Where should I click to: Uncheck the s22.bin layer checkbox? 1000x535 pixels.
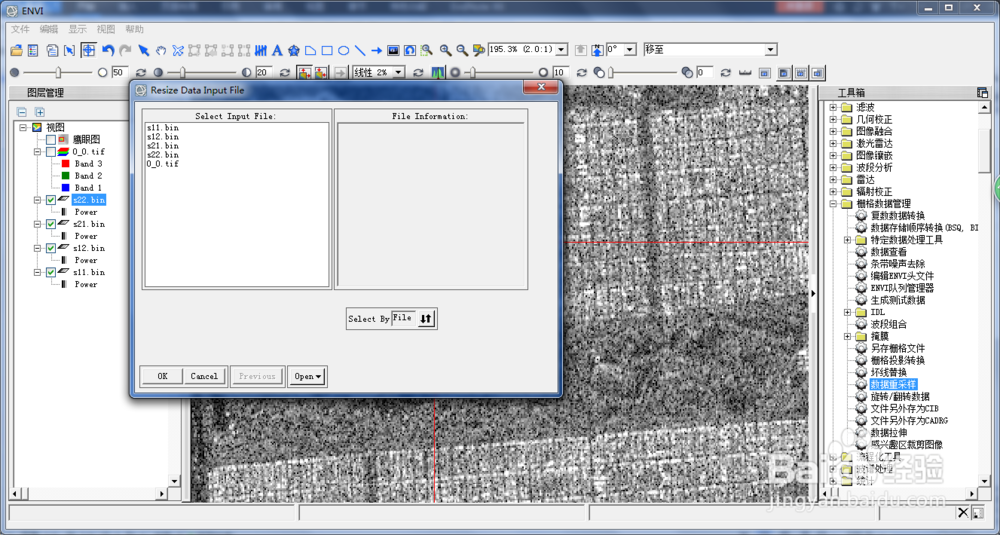tap(51, 200)
